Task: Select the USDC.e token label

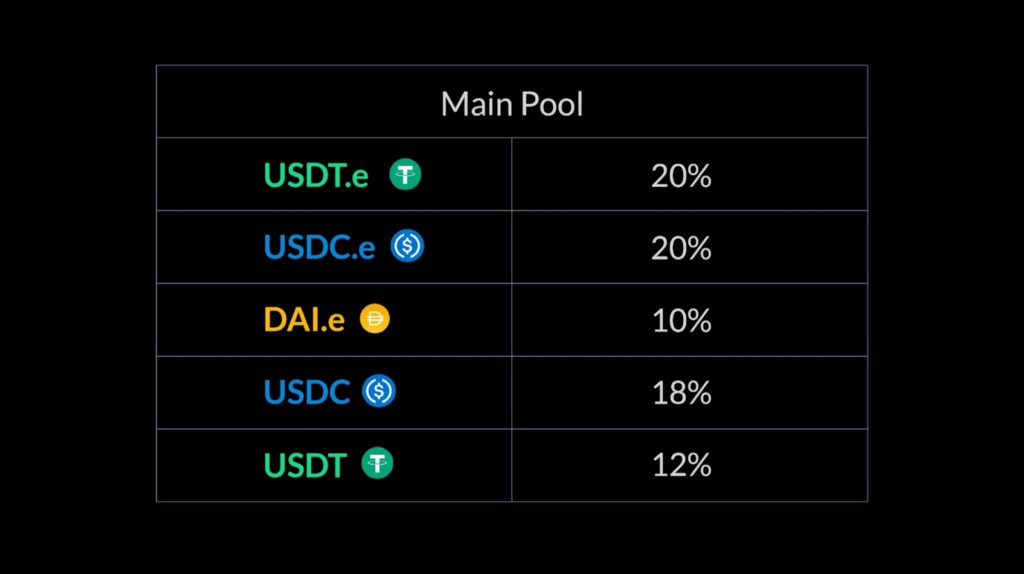Action: coord(319,247)
